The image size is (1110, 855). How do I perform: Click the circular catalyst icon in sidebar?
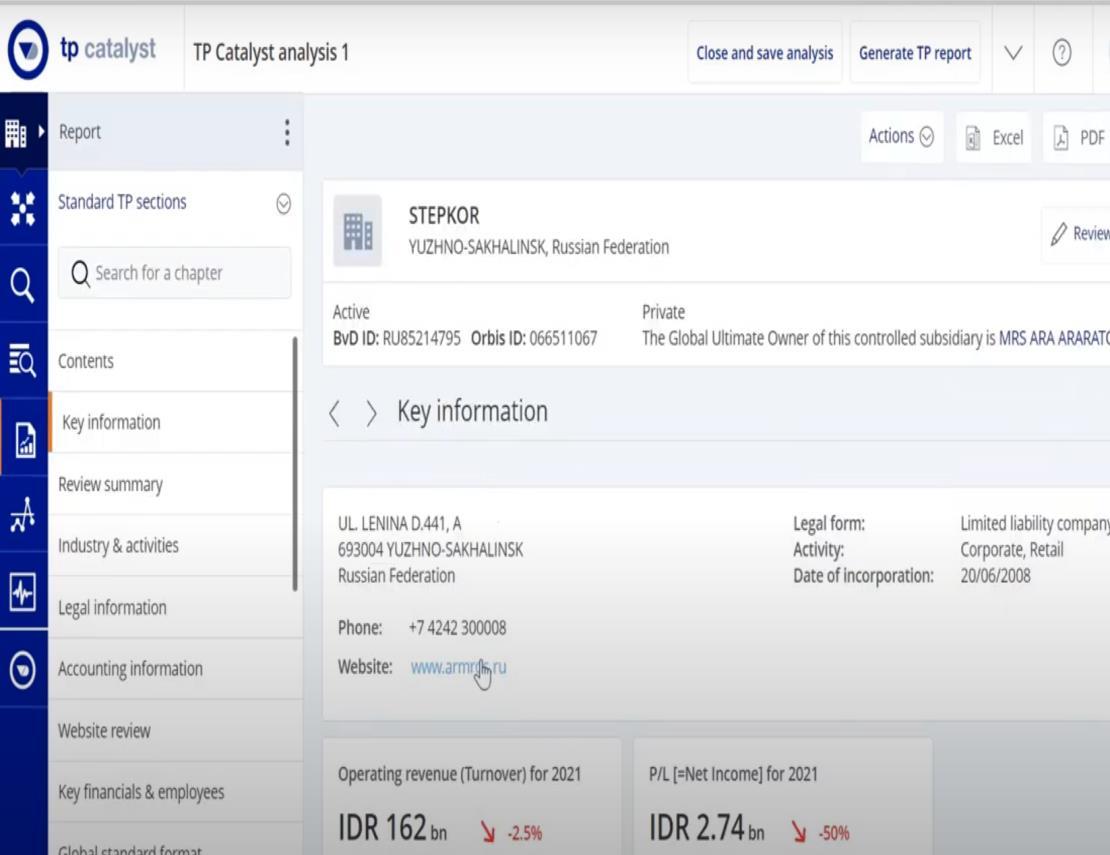(x=23, y=669)
